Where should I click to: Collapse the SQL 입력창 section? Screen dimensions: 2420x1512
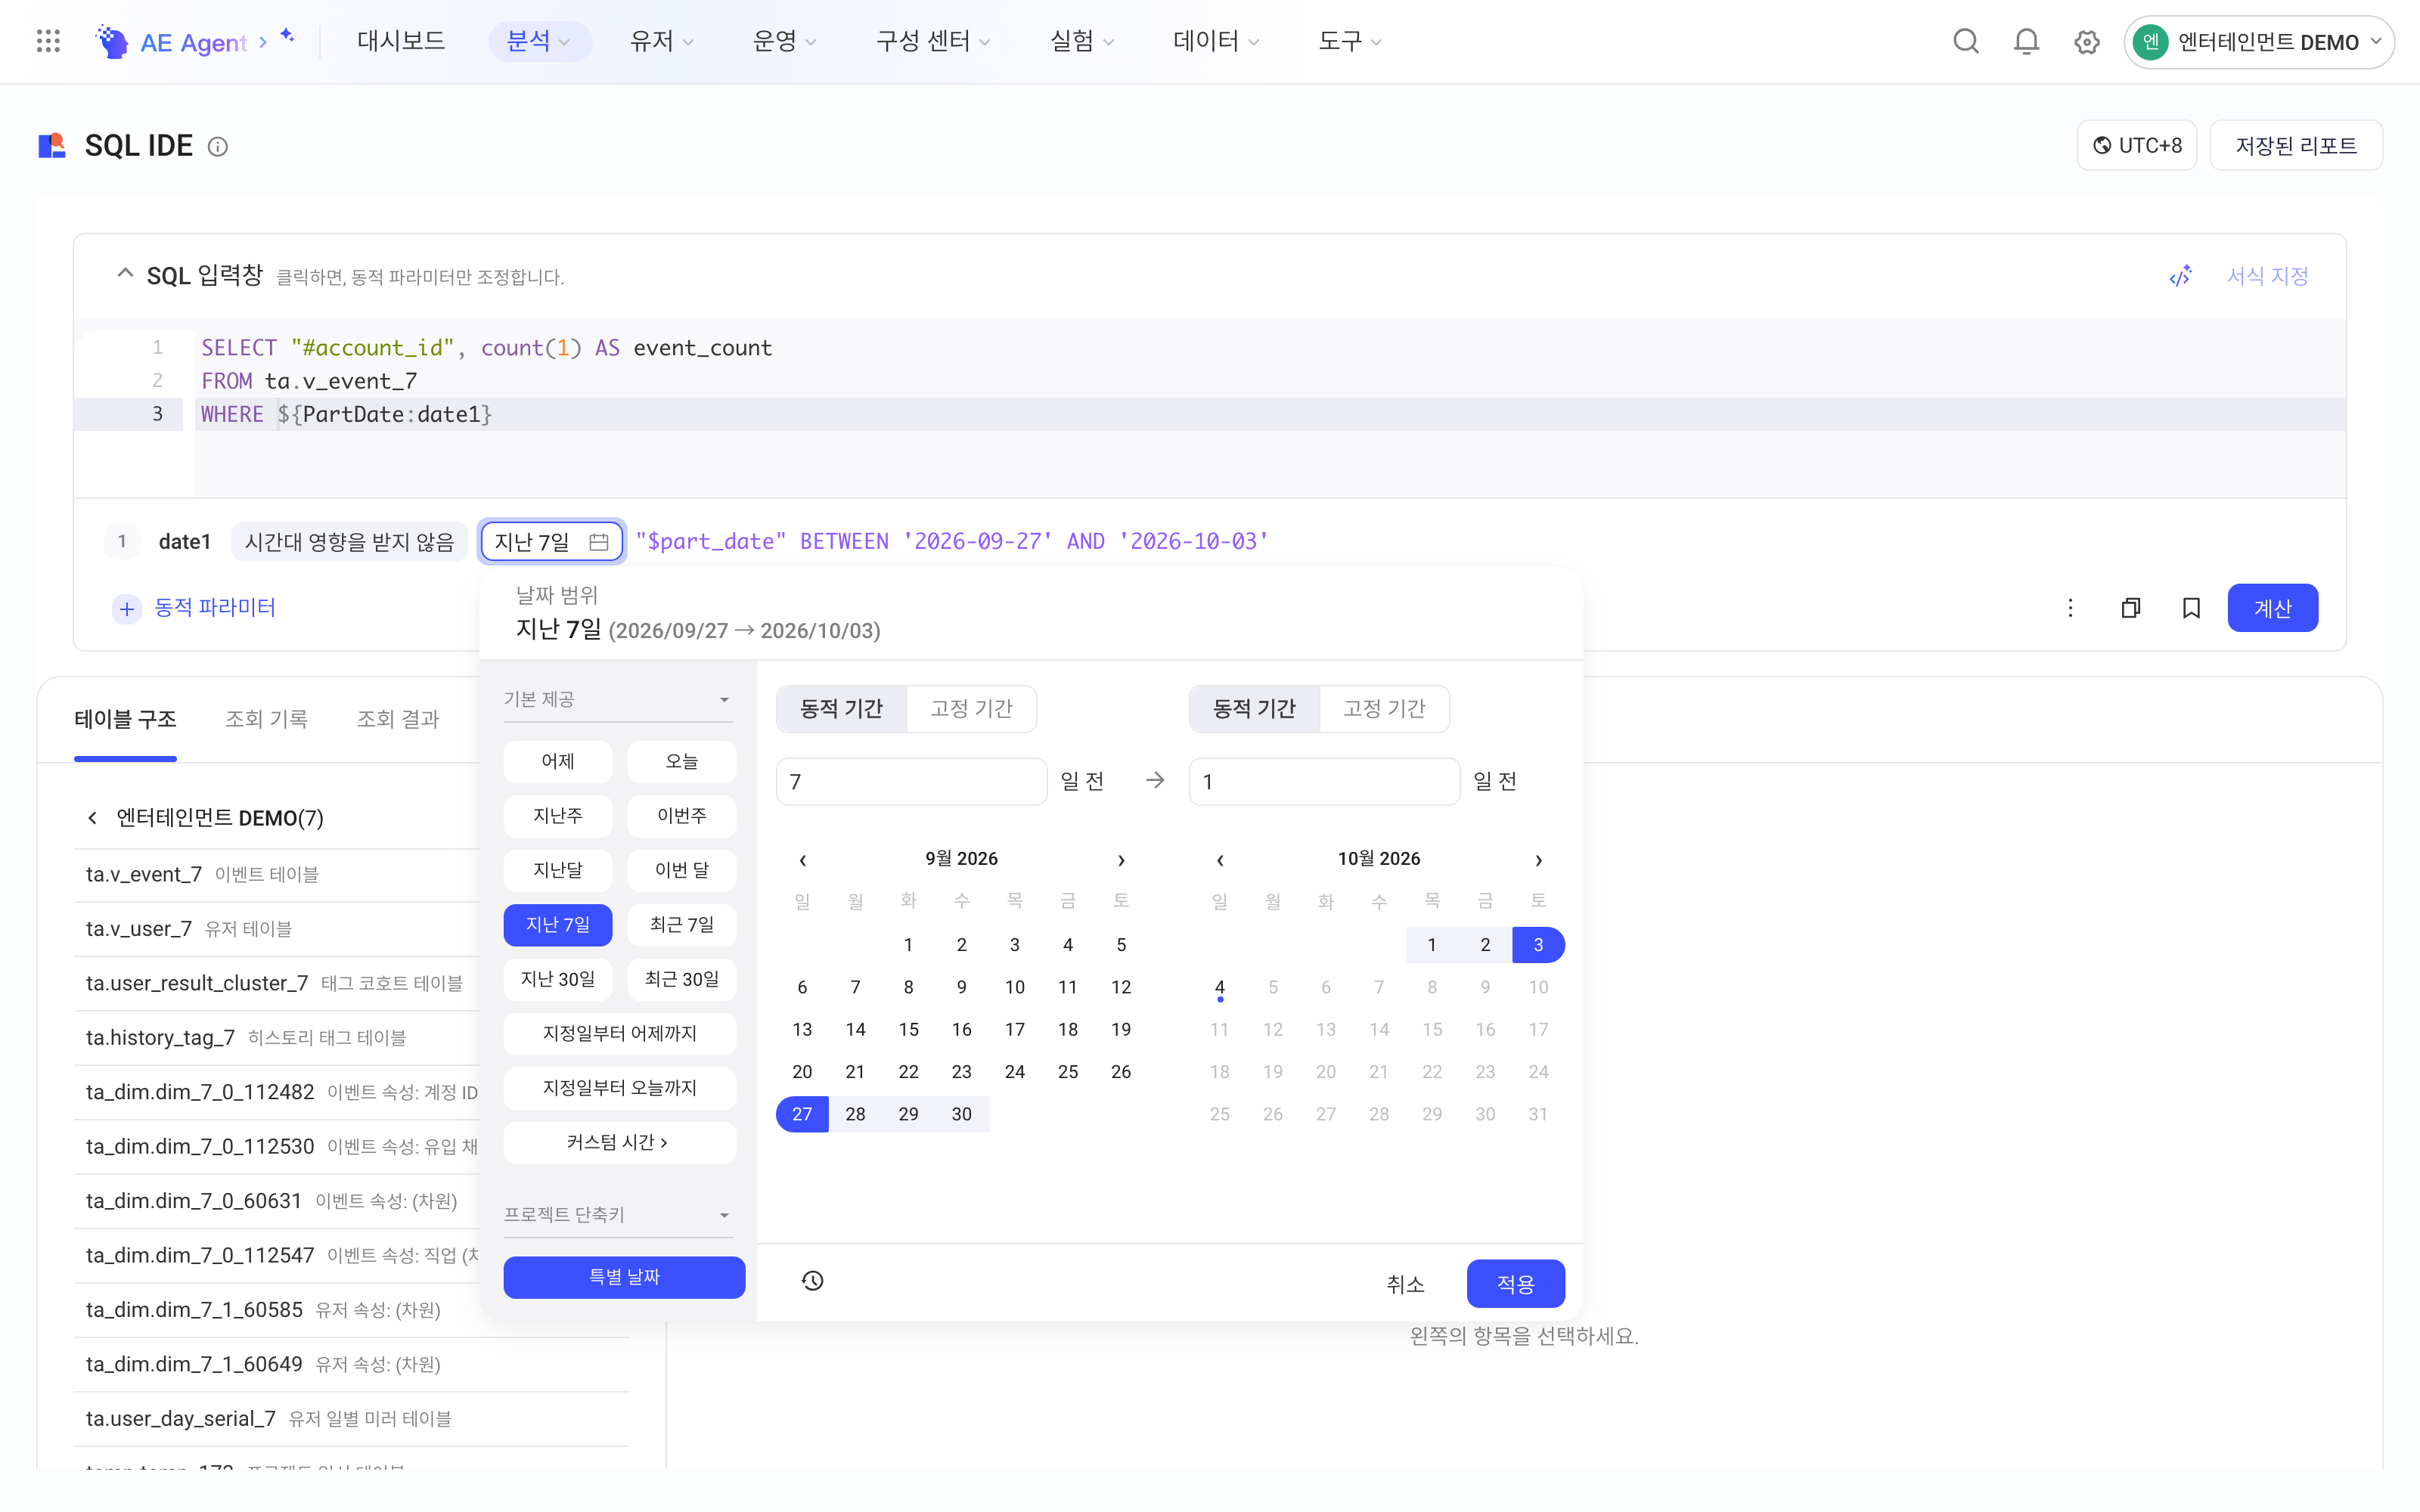(x=125, y=274)
